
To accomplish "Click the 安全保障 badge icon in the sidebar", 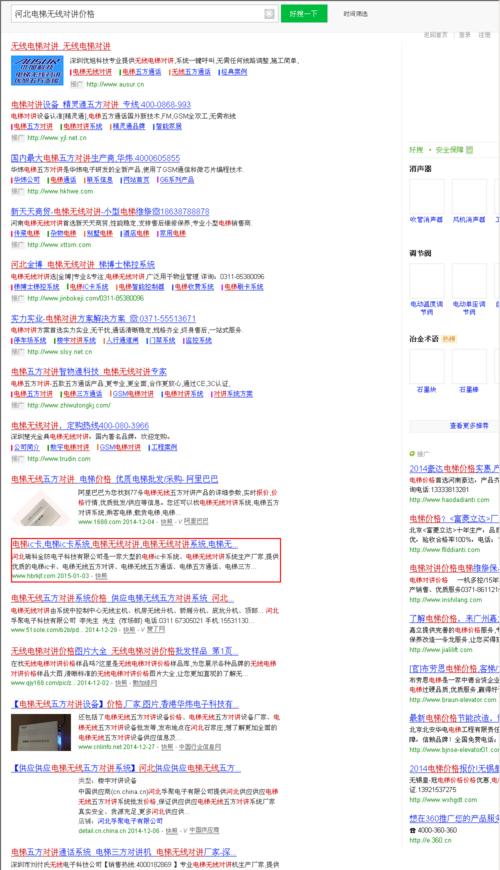I will point(469,150).
